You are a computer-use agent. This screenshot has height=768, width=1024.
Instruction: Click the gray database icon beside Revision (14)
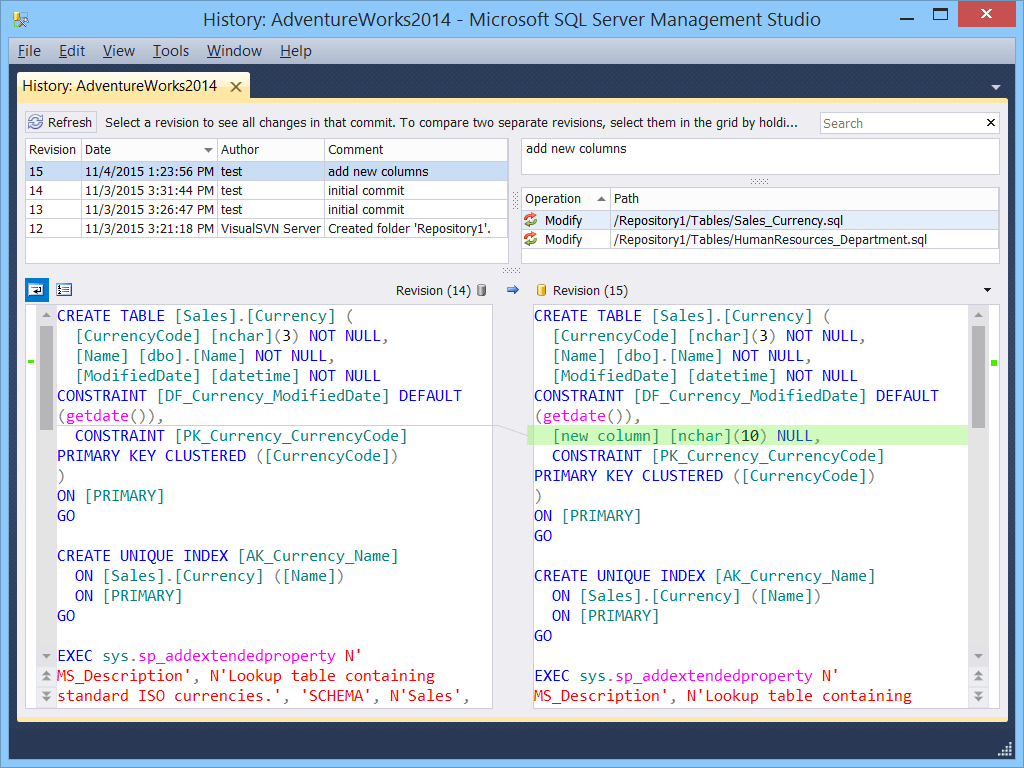pos(481,290)
